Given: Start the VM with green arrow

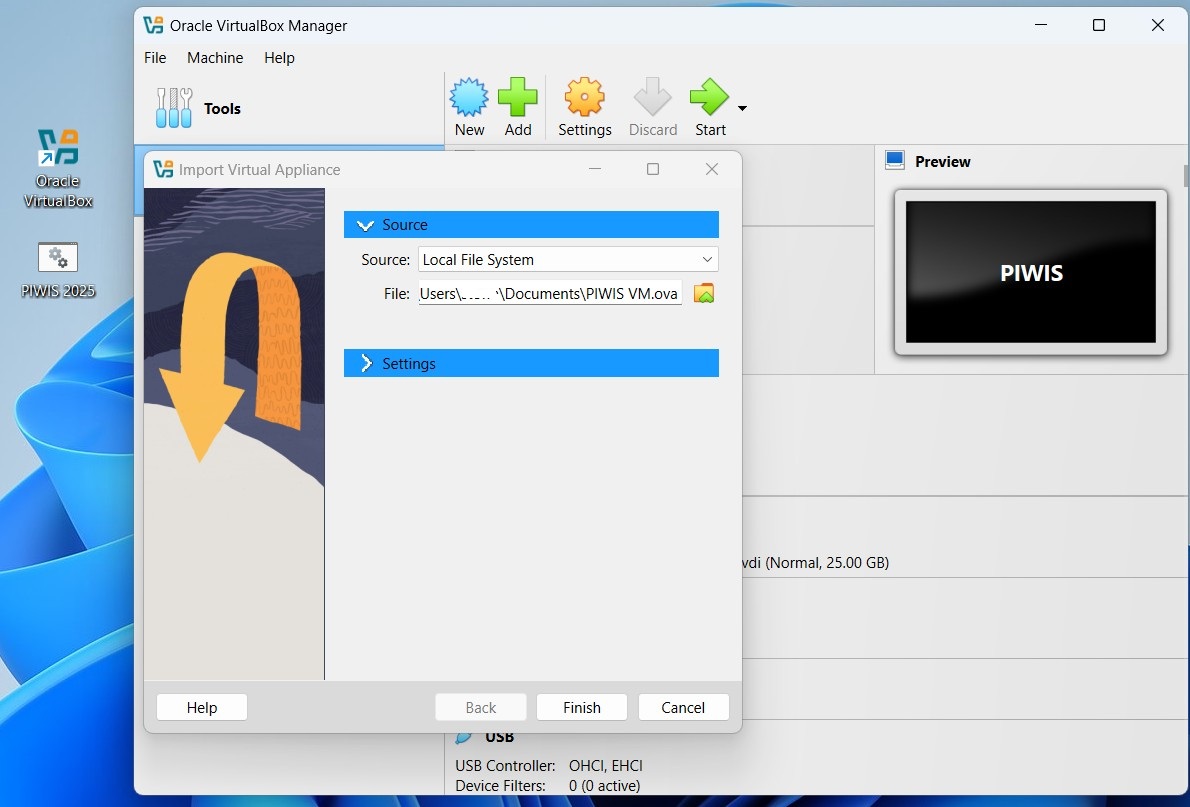Looking at the screenshot, I should (710, 97).
